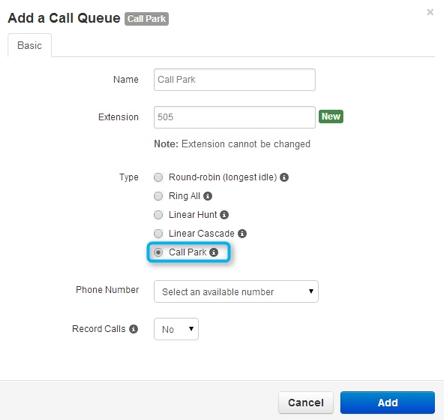Click info icon beside Ring All
444x420 pixels.
[208, 196]
